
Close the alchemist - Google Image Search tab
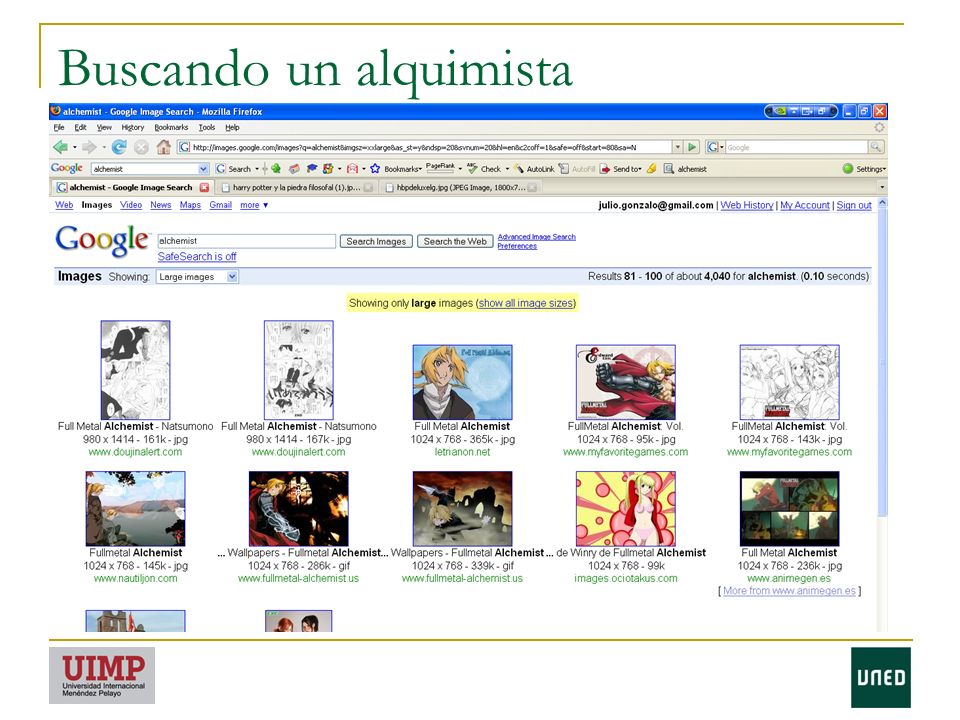tap(204, 187)
